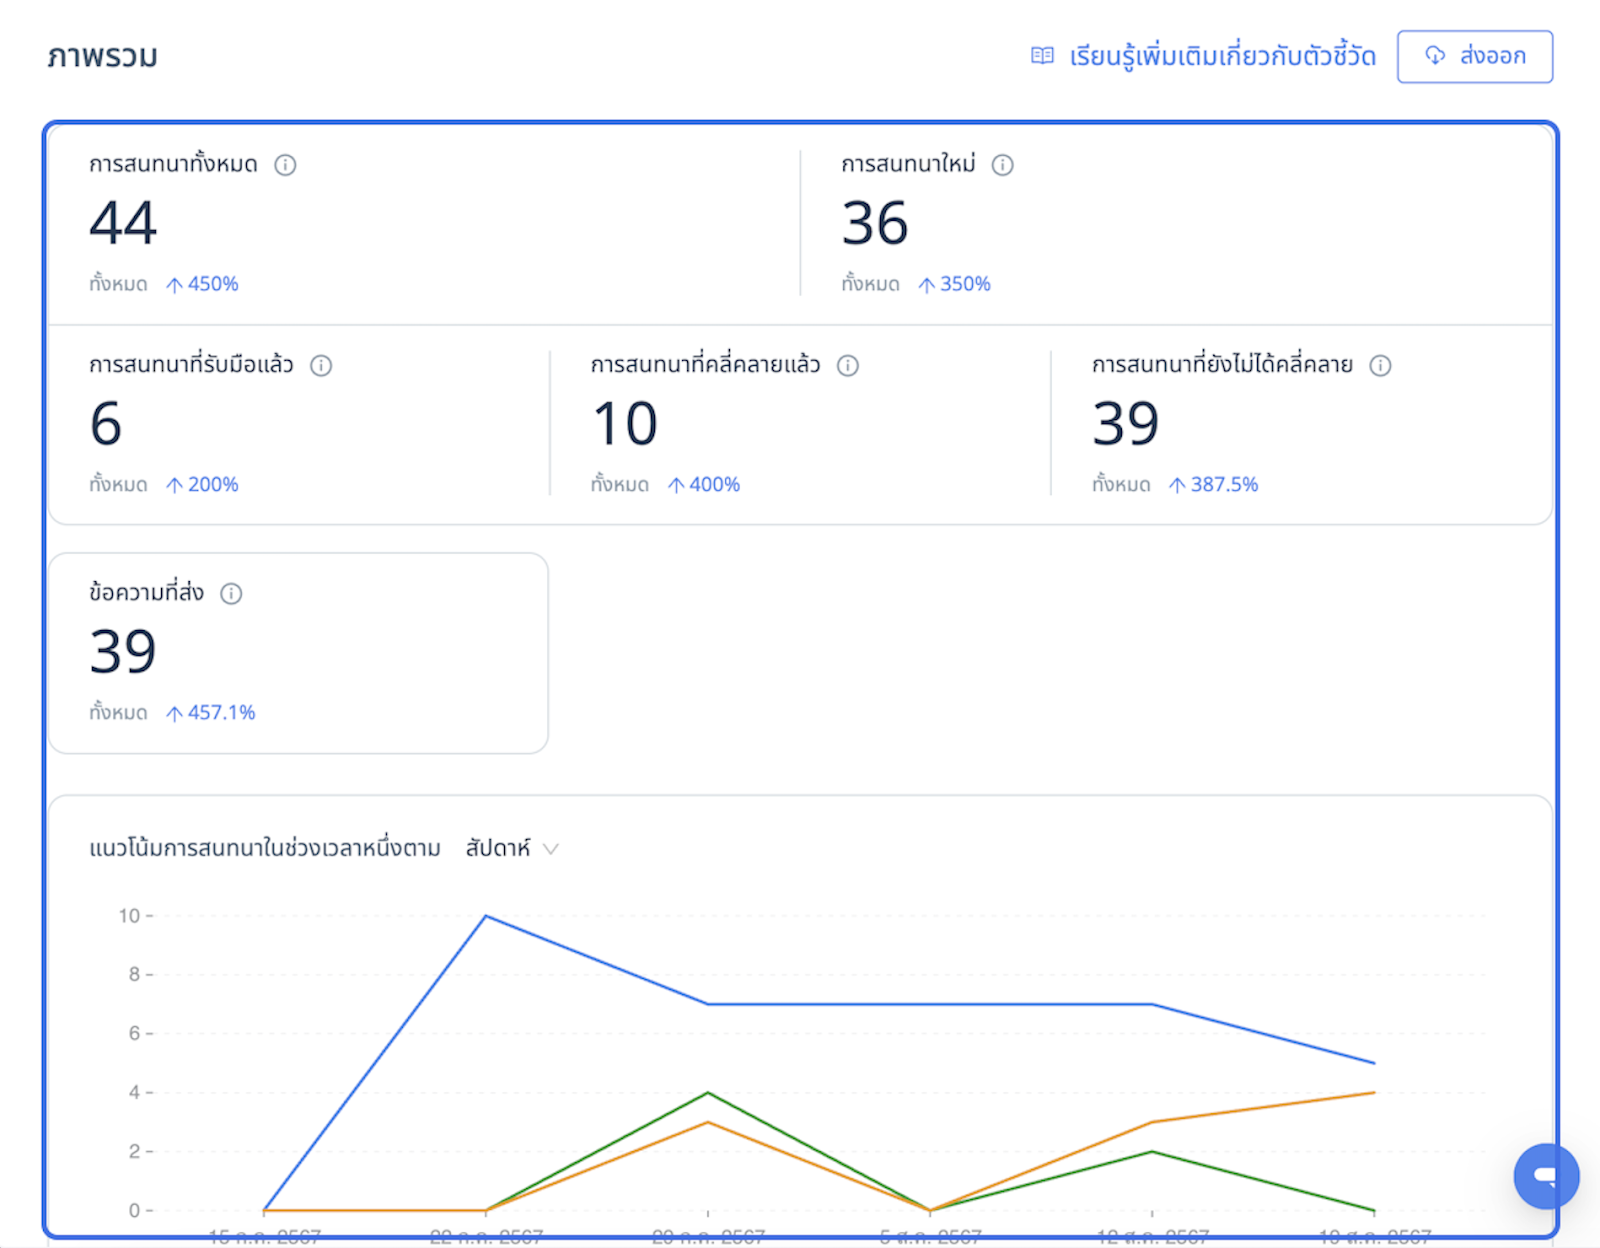
Task: Click the ส่งออก export button
Action: [x=1474, y=56]
